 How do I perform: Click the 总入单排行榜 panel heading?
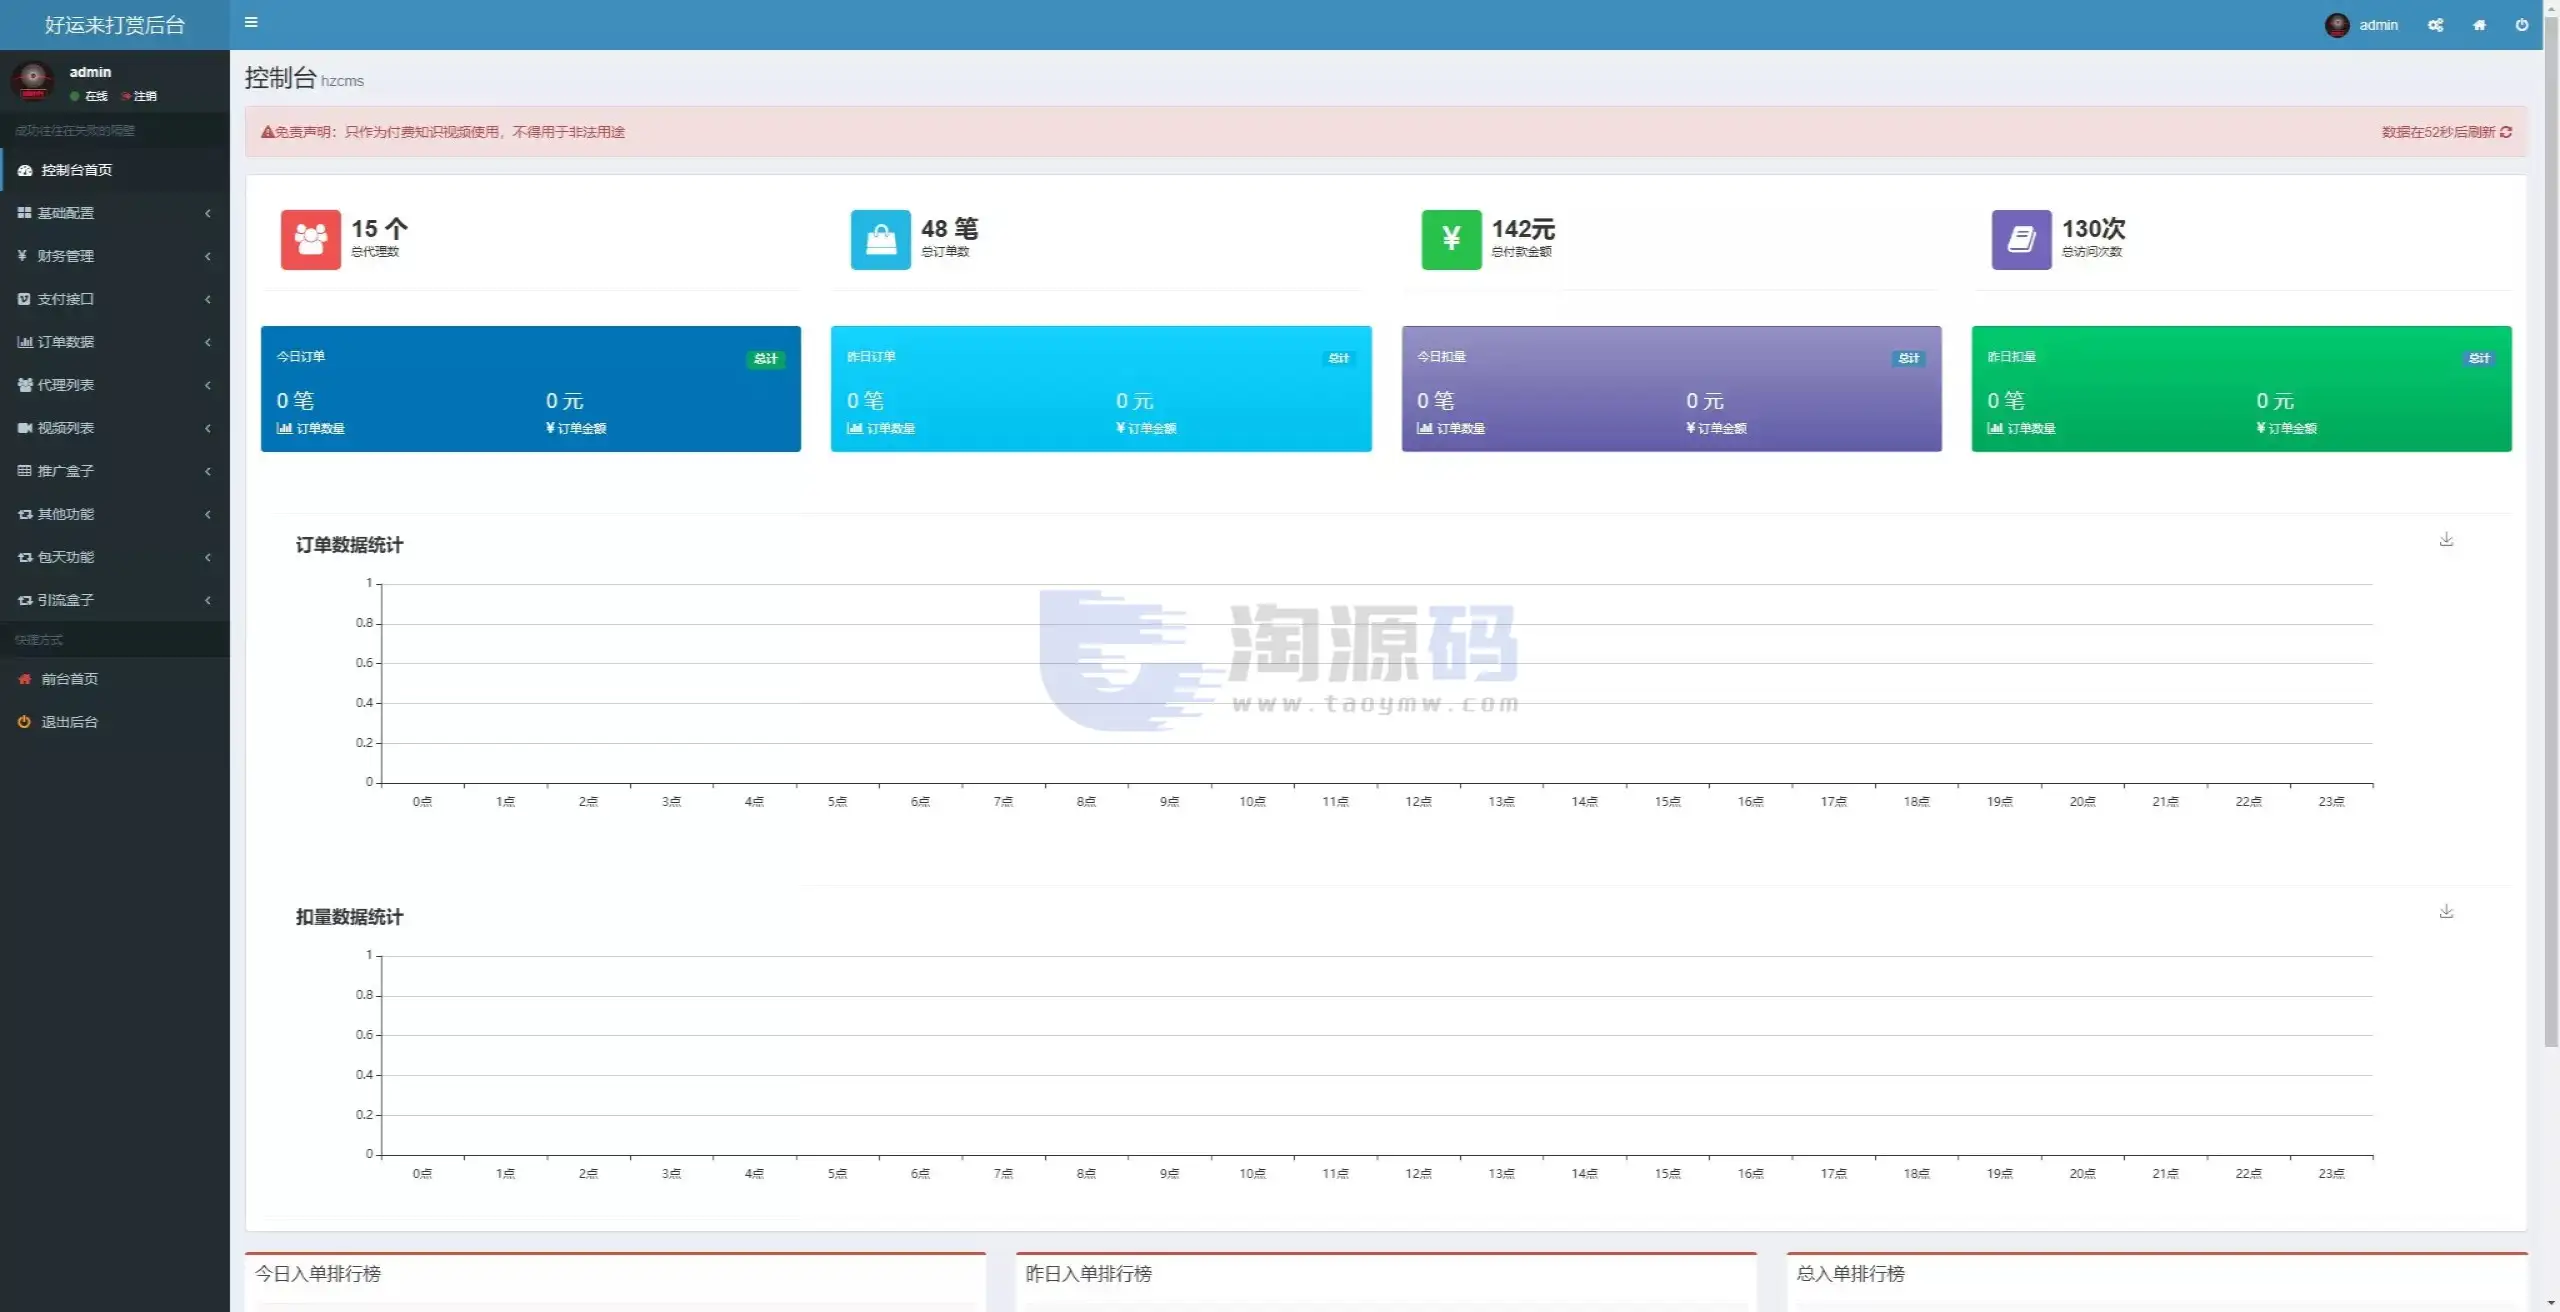pyautogui.click(x=1850, y=1273)
